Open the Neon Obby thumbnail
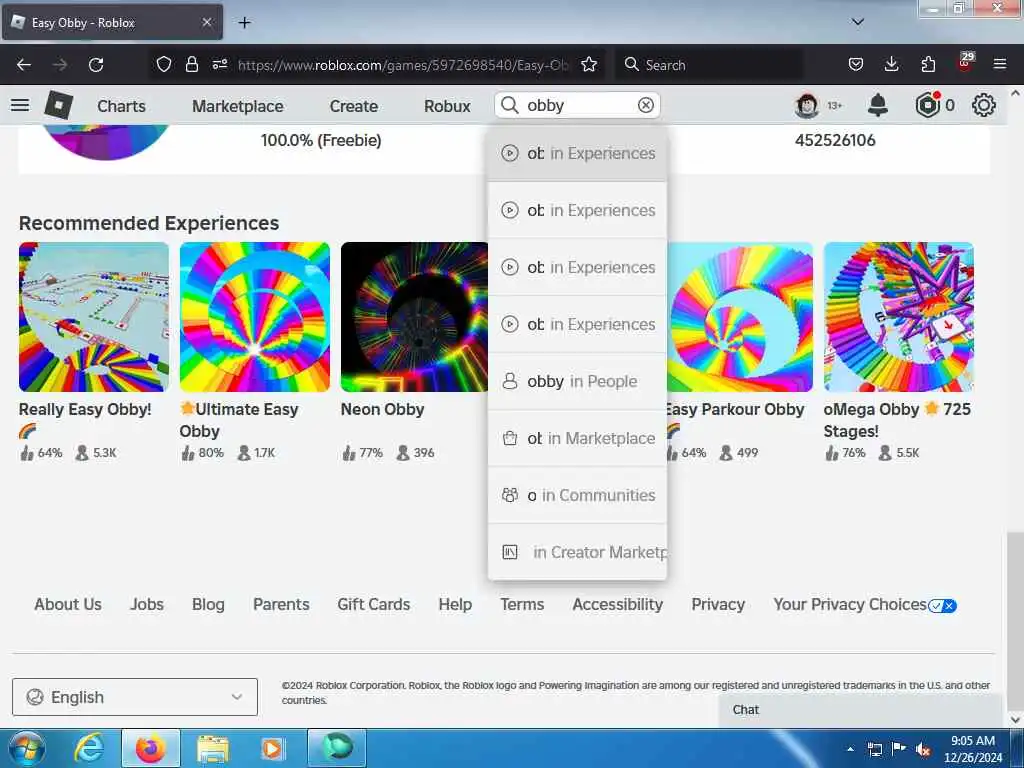The height and width of the screenshot is (768, 1024). pyautogui.click(x=414, y=317)
